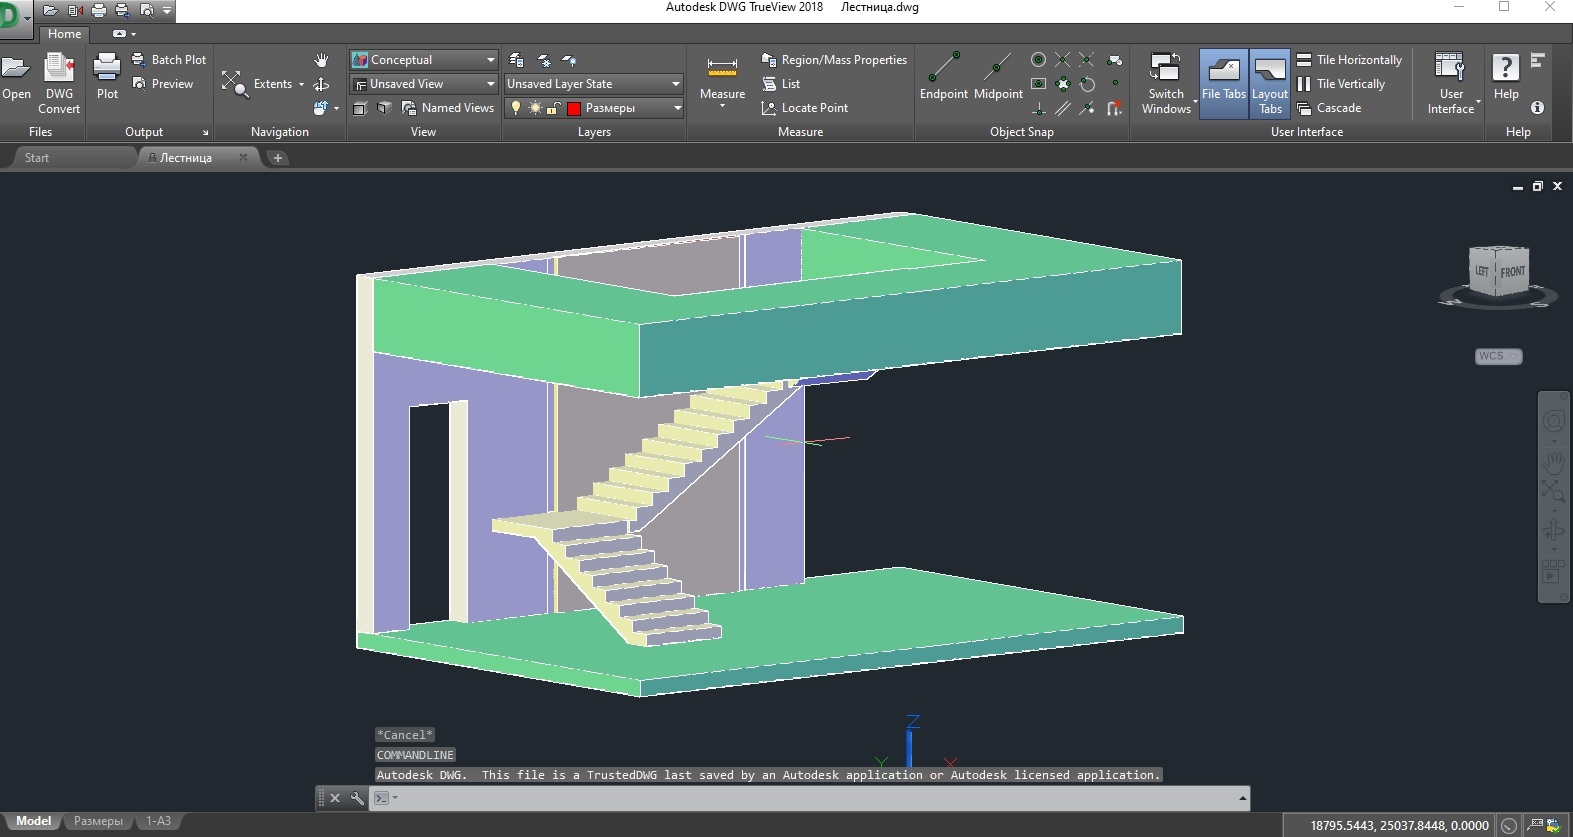
Task: Click the red layer color swatch
Action: [574, 108]
